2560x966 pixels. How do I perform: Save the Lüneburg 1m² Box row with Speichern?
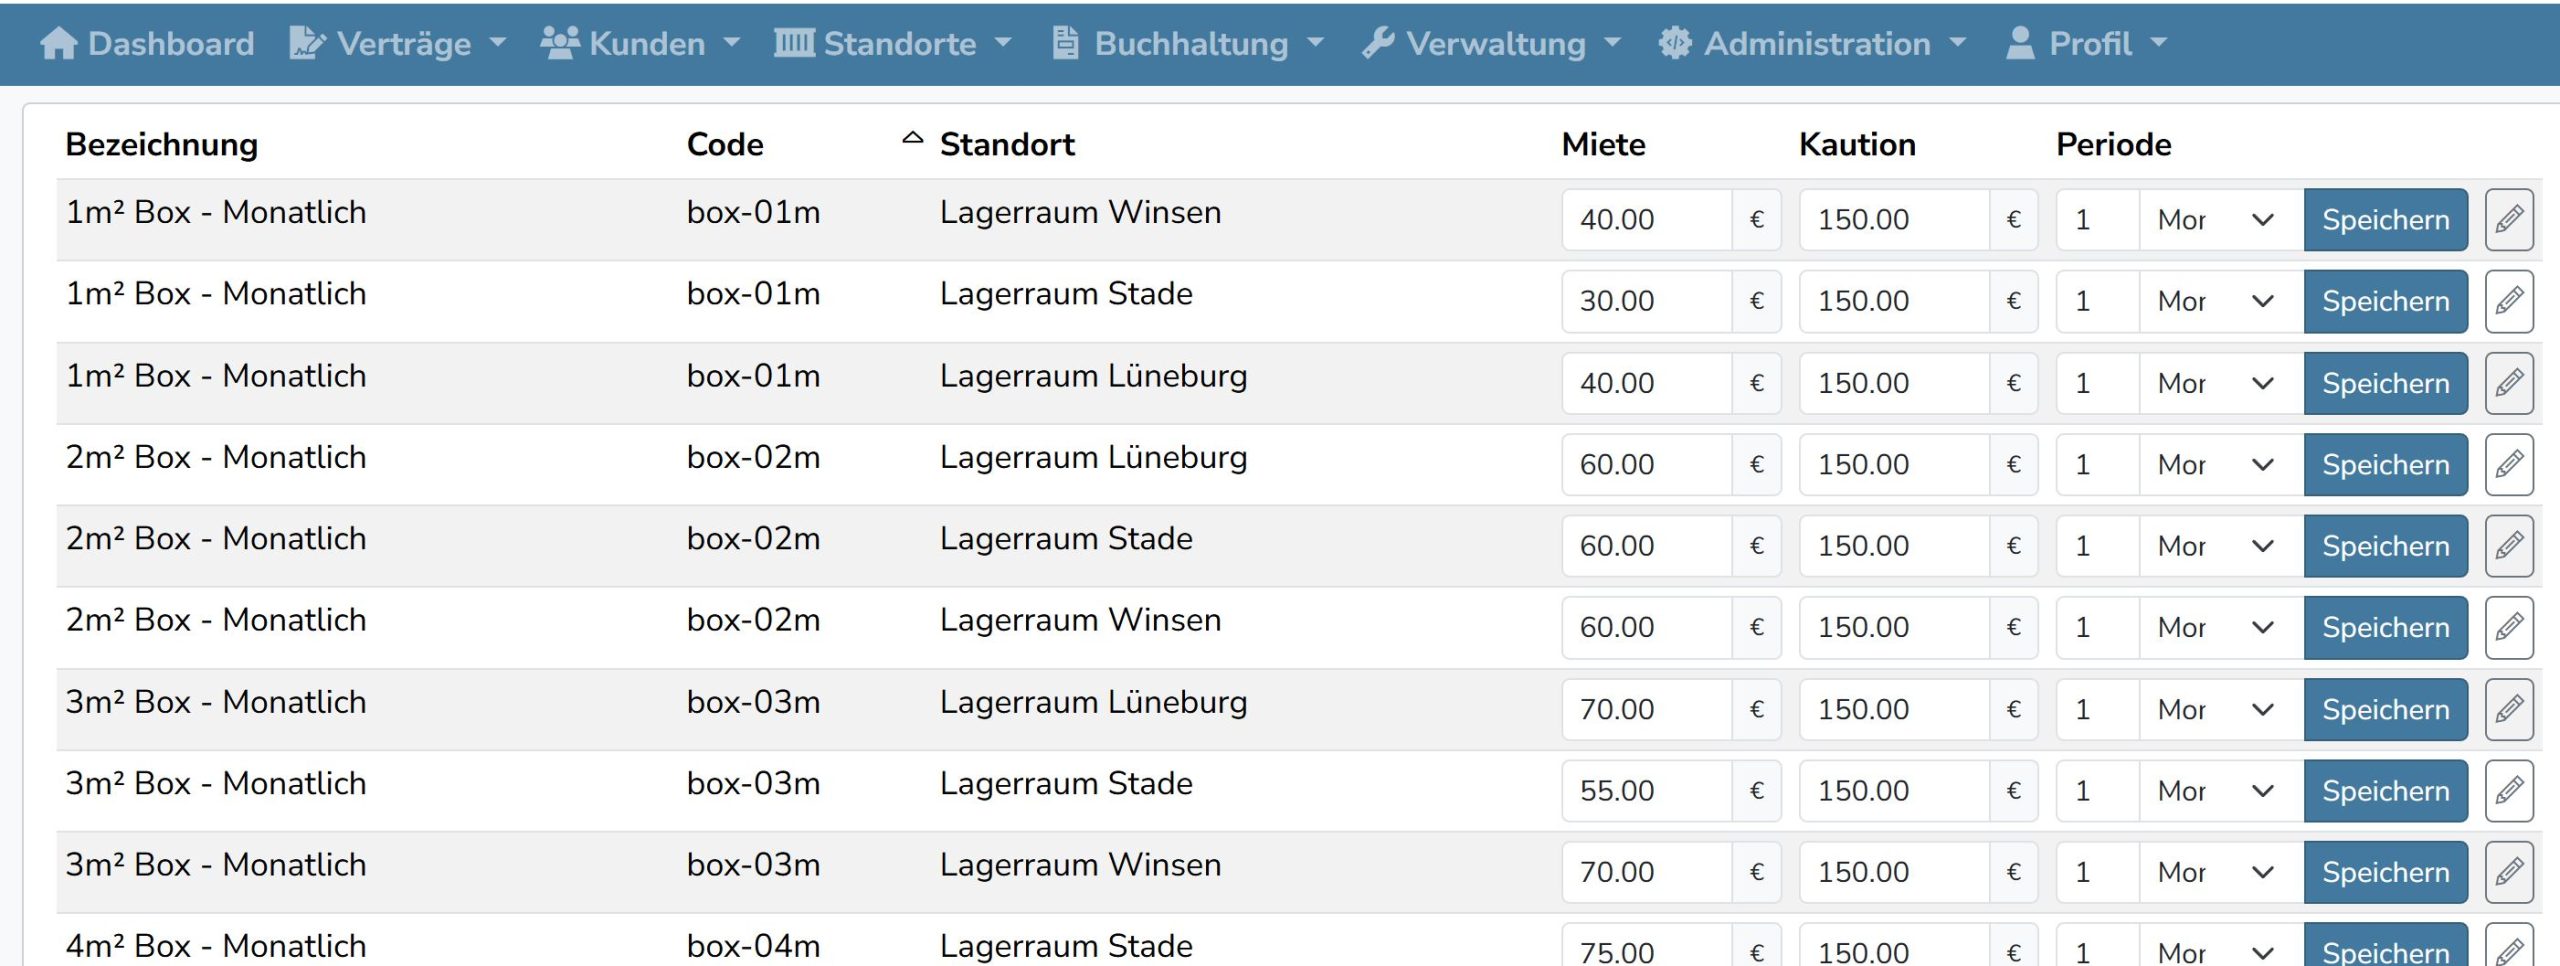(2385, 383)
